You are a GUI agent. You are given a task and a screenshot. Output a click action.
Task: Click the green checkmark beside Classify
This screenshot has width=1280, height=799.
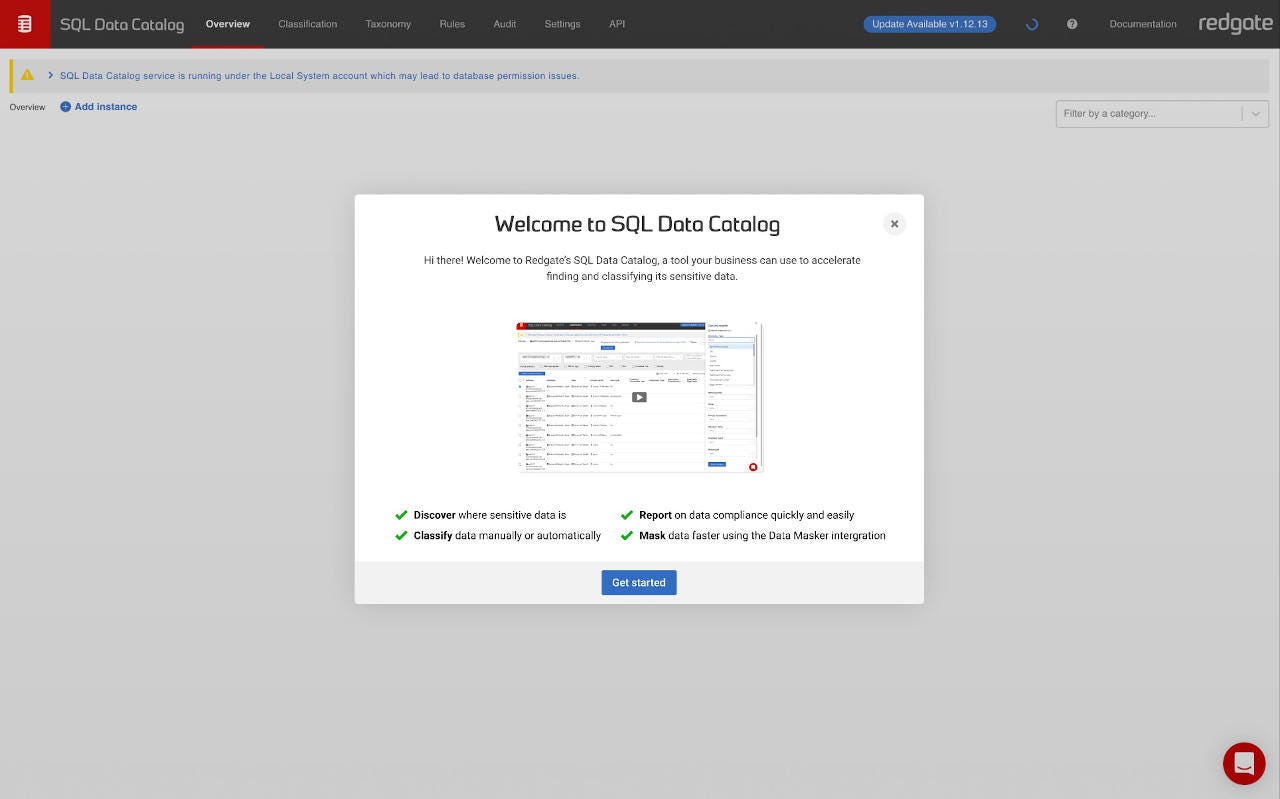point(401,536)
